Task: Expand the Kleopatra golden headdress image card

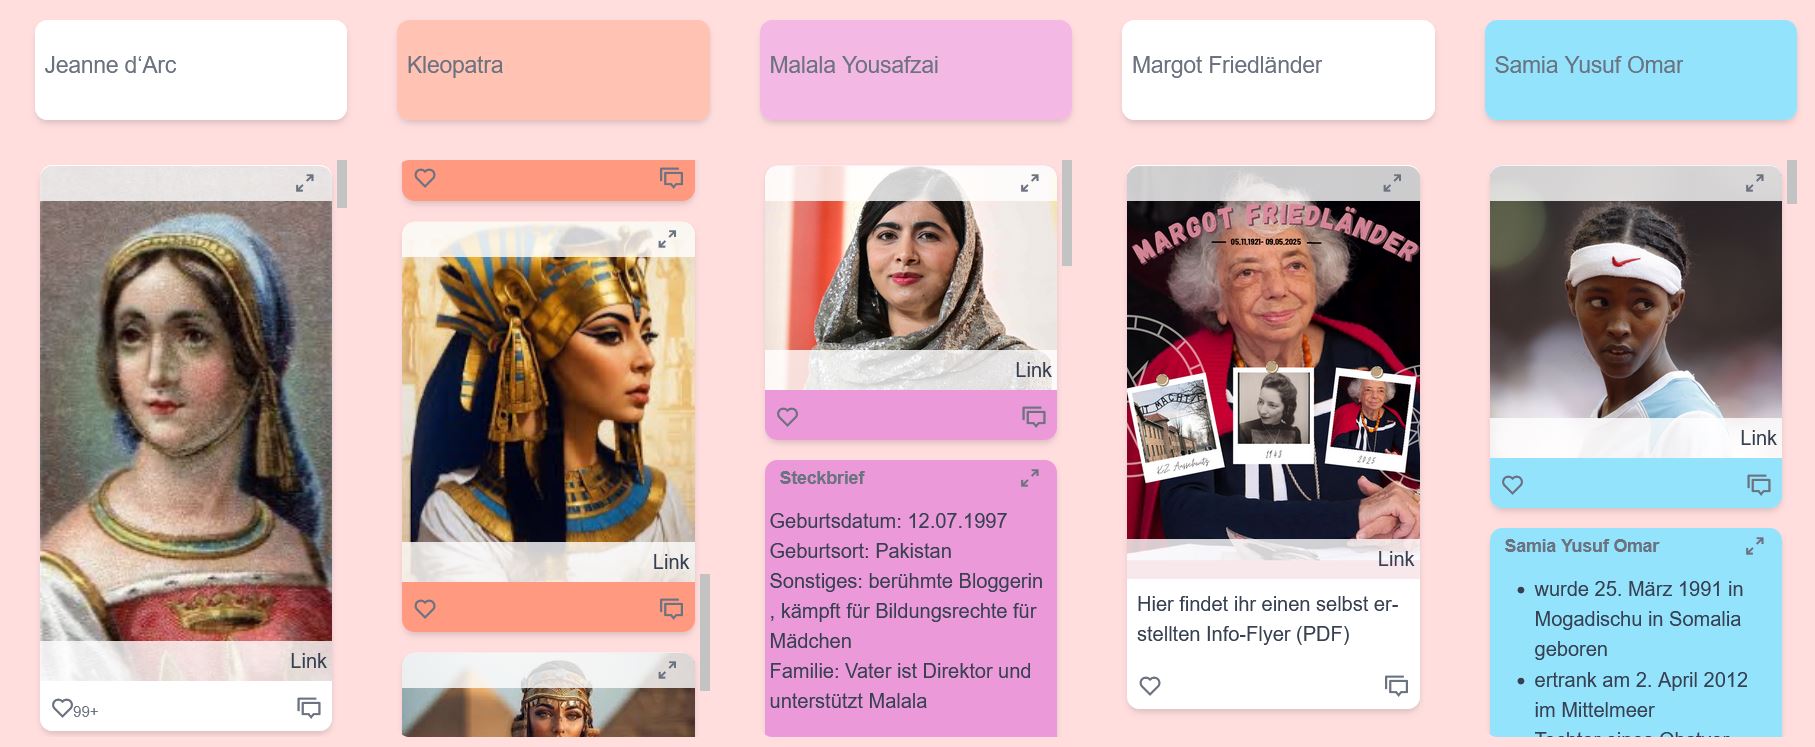Action: tap(667, 239)
